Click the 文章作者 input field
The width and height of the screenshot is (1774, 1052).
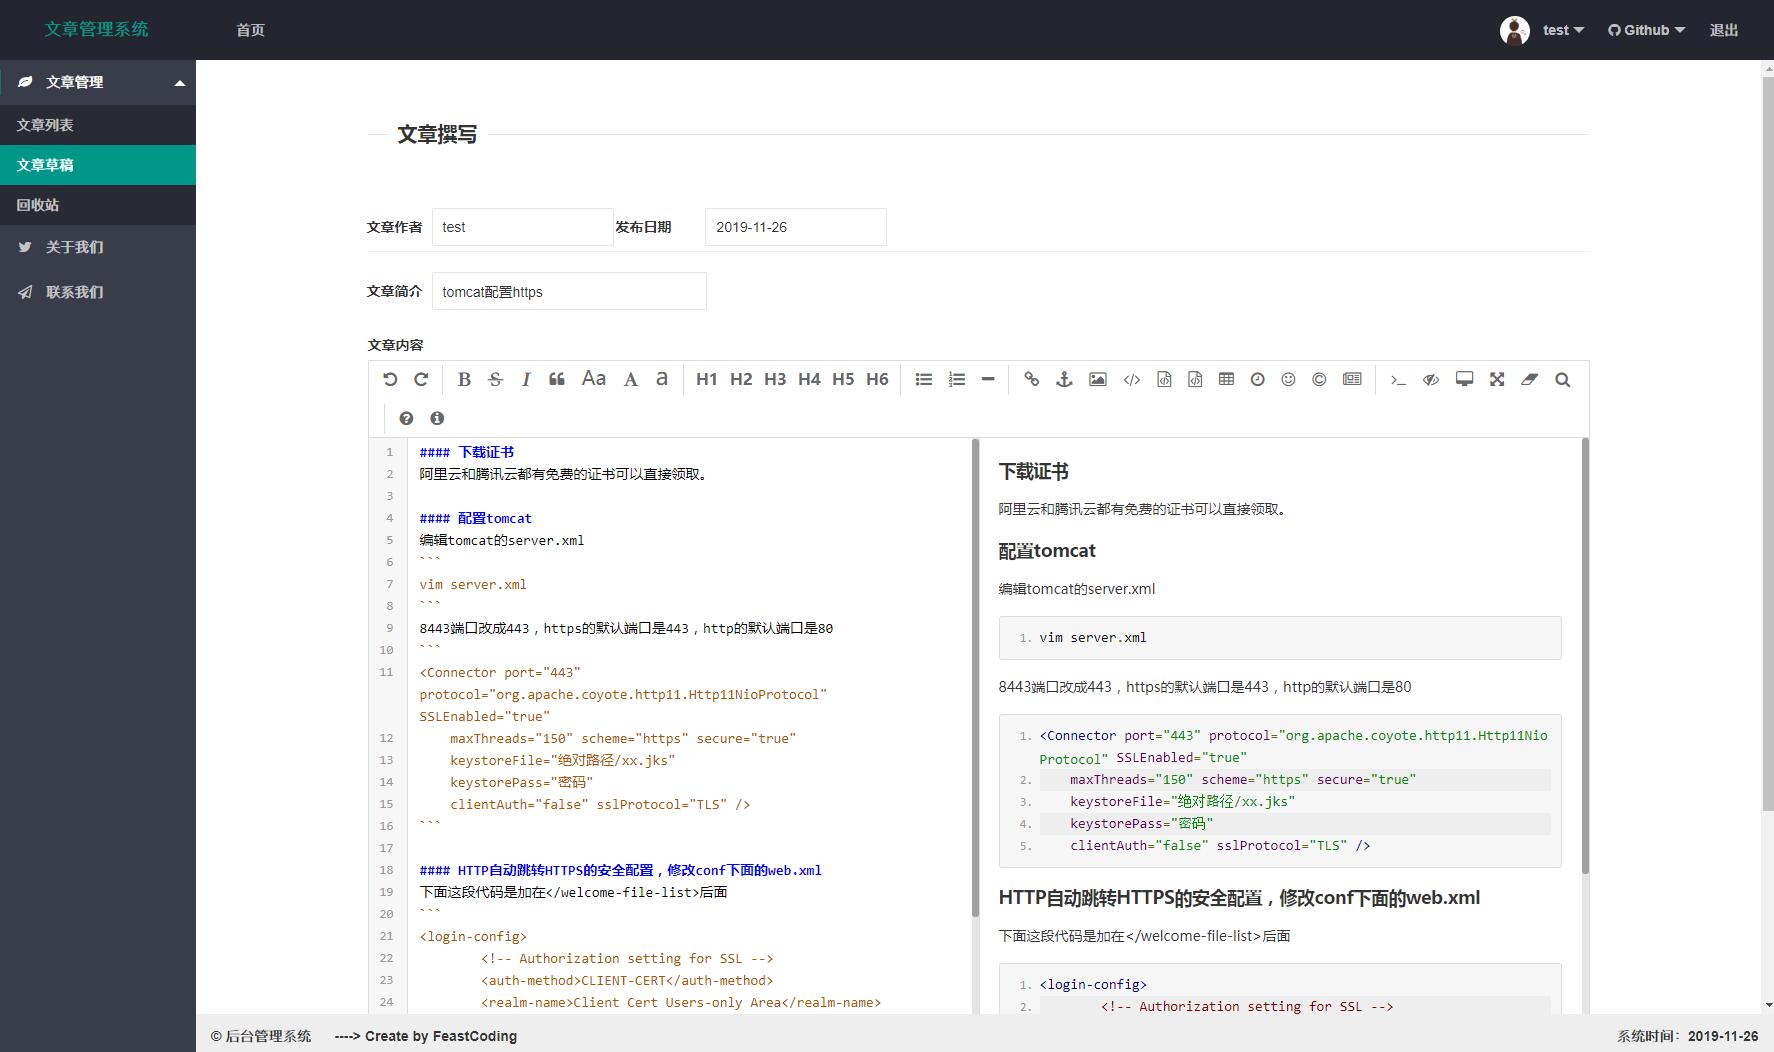point(522,227)
